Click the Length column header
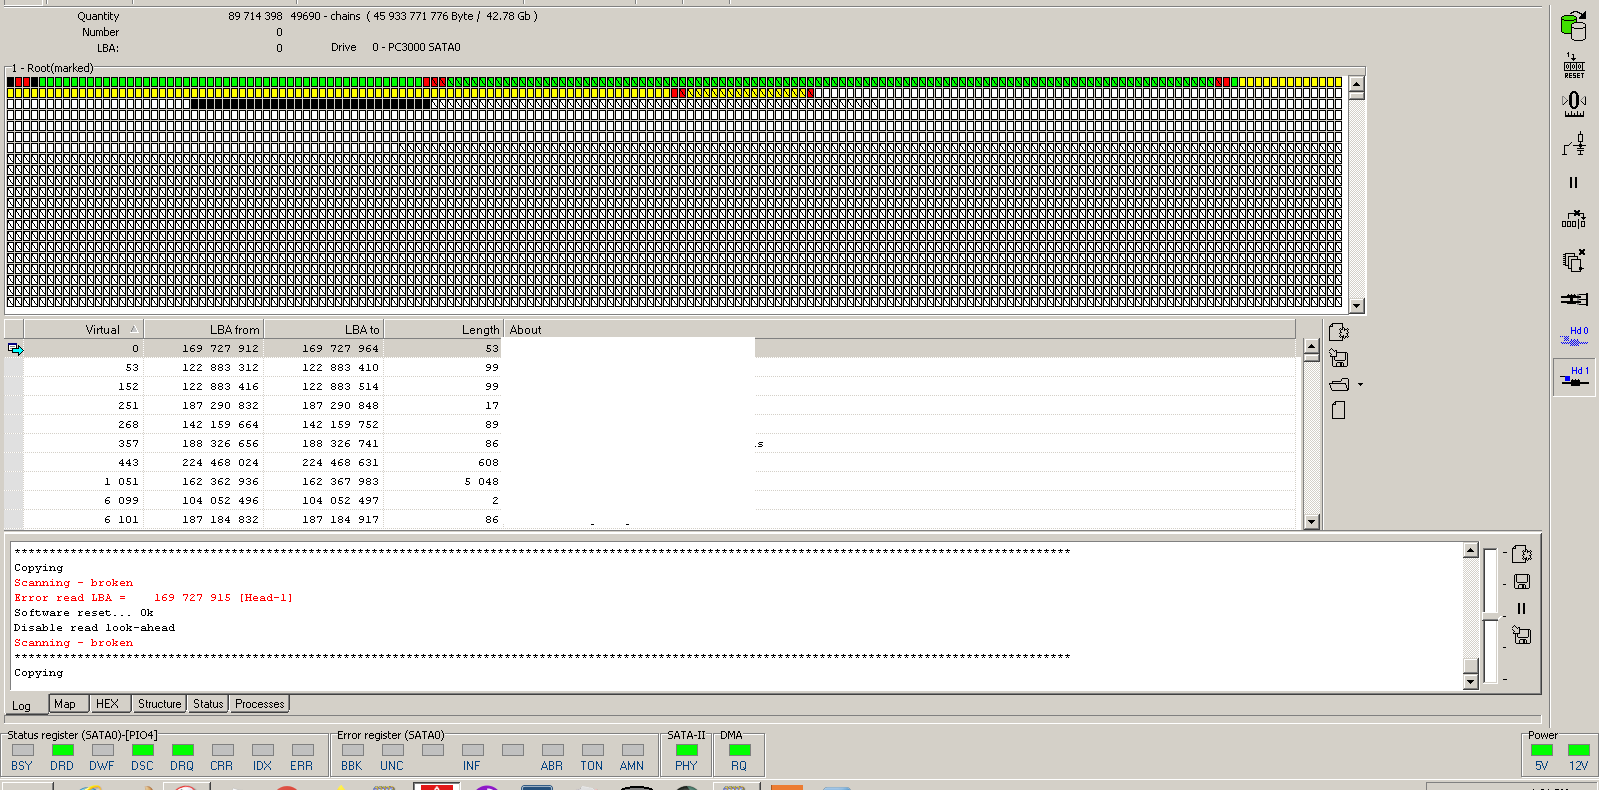 [443, 329]
